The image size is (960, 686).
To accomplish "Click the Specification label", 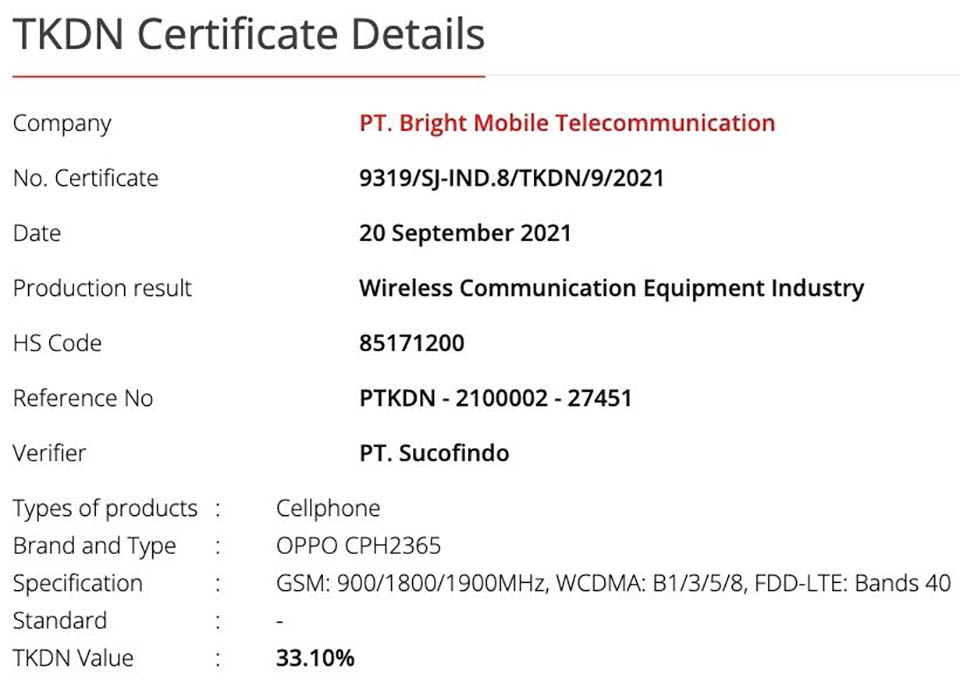I will click(x=77, y=584).
